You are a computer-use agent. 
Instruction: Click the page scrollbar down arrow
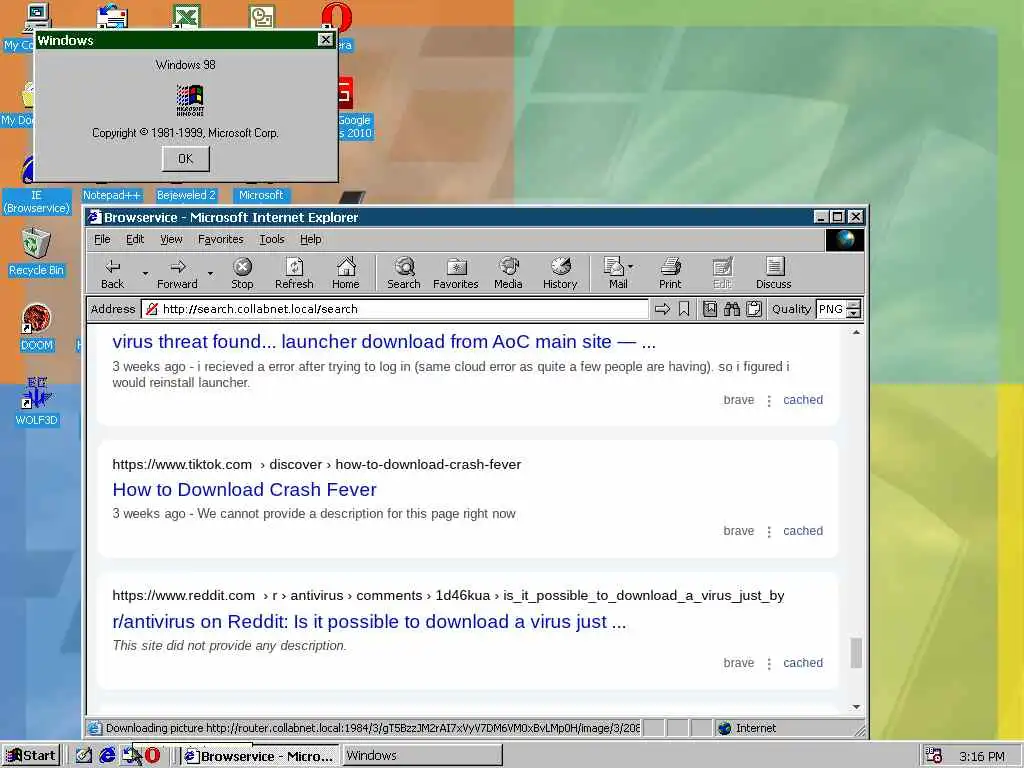coord(856,707)
